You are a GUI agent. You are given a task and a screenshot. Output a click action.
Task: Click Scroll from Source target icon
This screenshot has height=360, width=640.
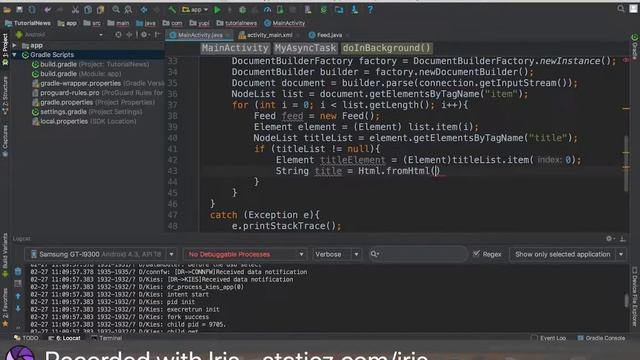tap(118, 35)
